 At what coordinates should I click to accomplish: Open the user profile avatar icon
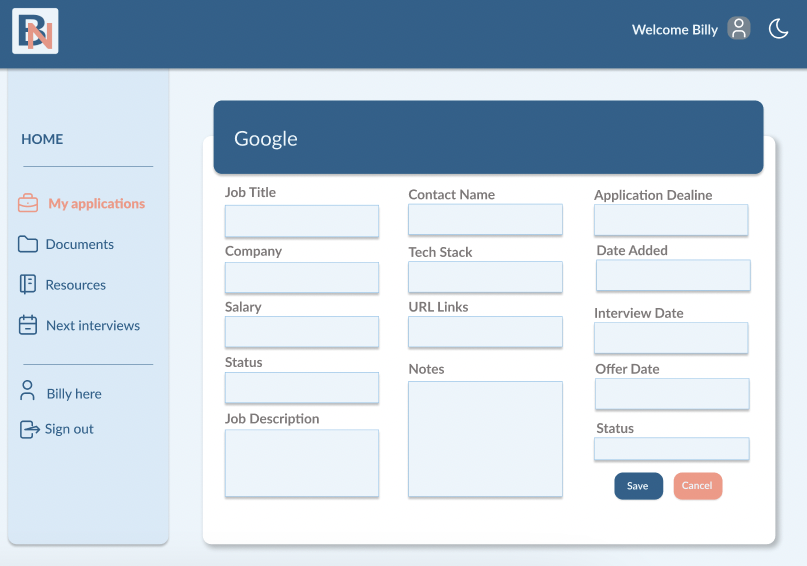(x=739, y=28)
